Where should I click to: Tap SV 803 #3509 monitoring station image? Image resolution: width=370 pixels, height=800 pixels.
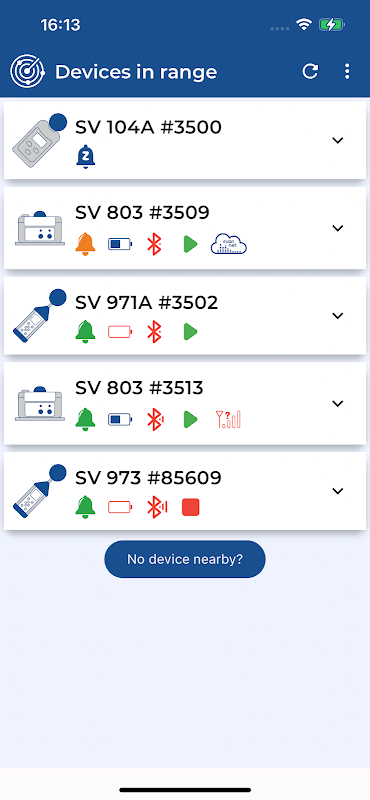pyautogui.click(x=40, y=229)
